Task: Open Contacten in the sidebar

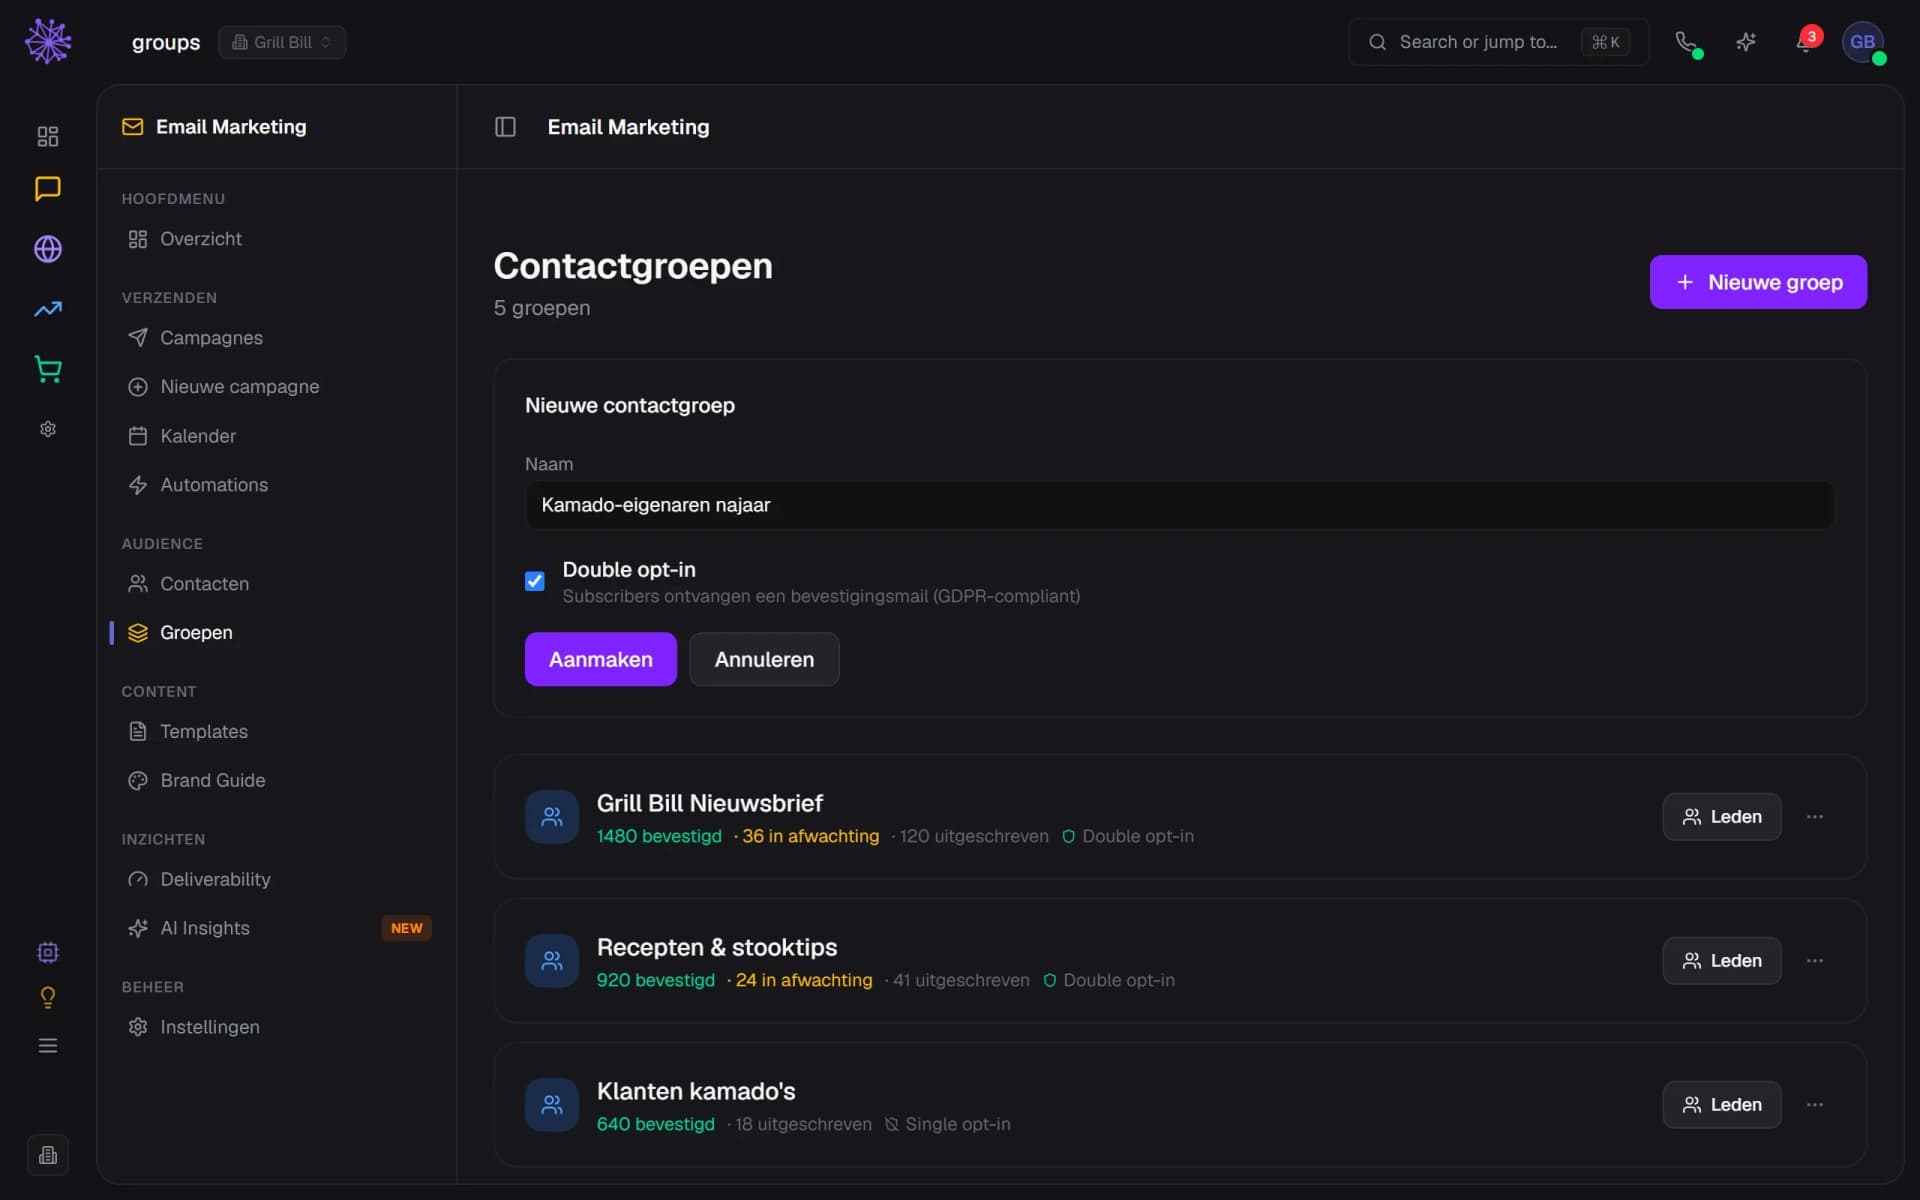Action: coord(275,584)
